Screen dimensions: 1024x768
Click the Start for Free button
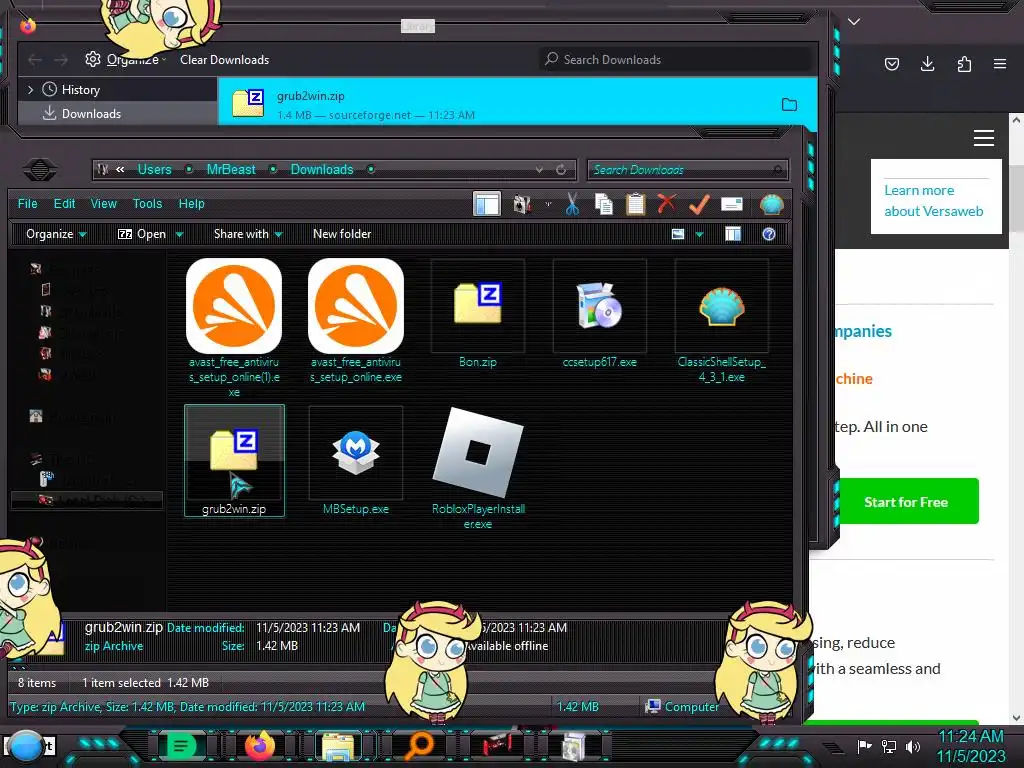click(906, 502)
